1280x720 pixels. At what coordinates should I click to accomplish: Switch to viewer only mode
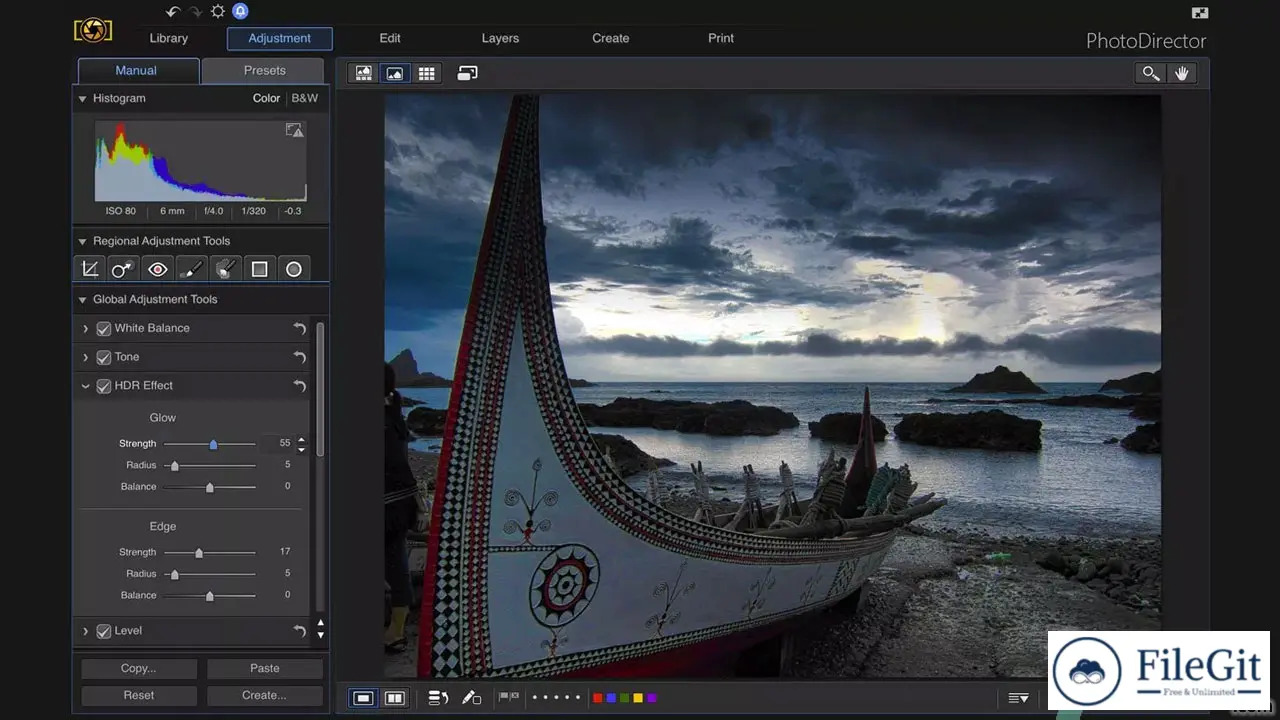(x=395, y=74)
